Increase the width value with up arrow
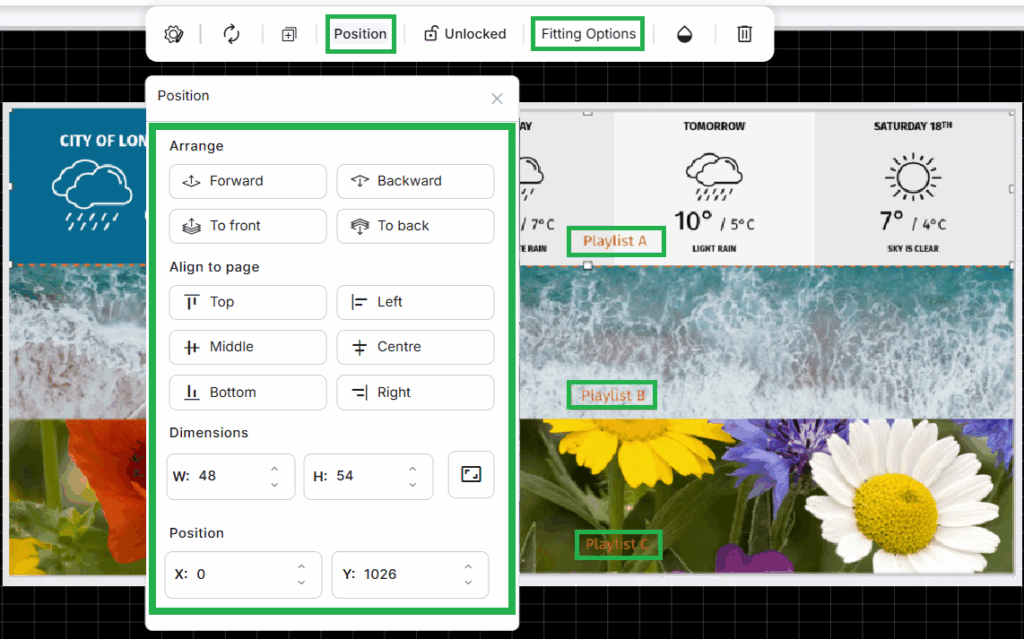1024x639 pixels. [x=275, y=468]
